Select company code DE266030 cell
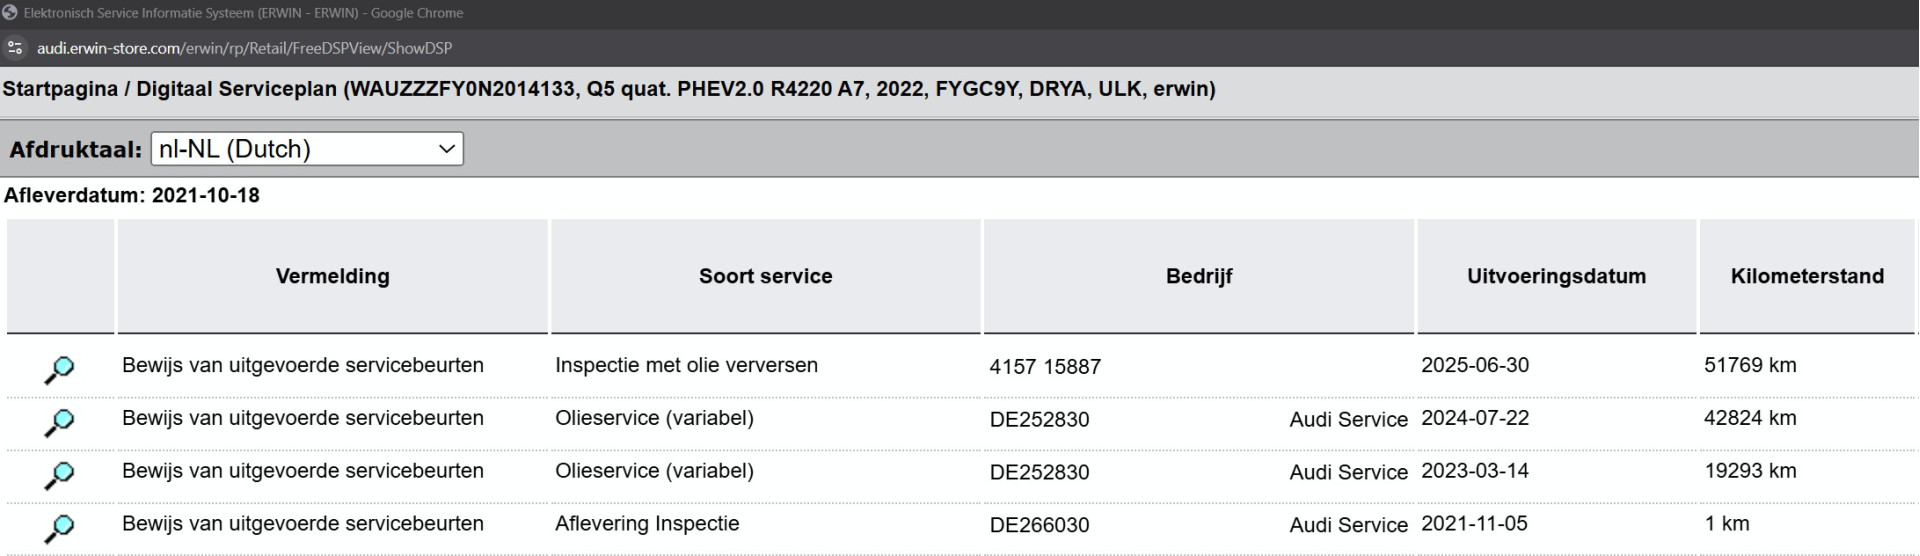The image size is (1920, 556). point(1039,525)
